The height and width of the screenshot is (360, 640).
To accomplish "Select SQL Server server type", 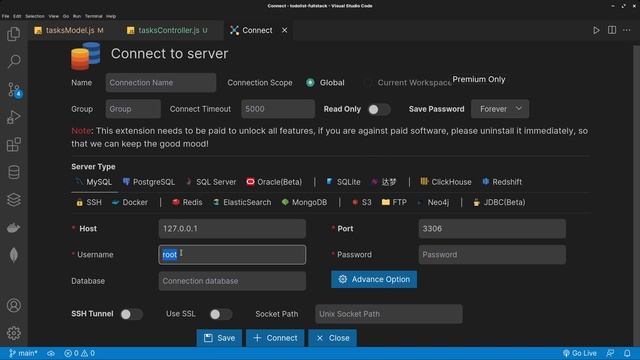I will (211, 182).
